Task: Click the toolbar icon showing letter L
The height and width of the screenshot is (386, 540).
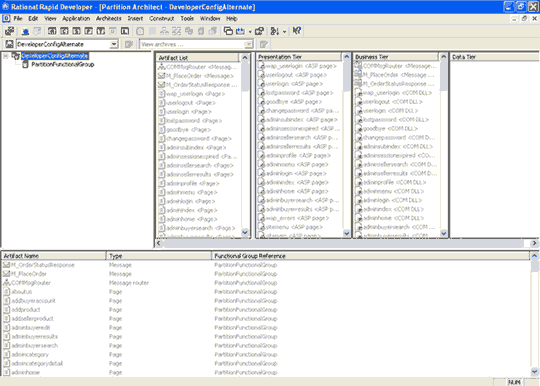Action: click(x=125, y=31)
